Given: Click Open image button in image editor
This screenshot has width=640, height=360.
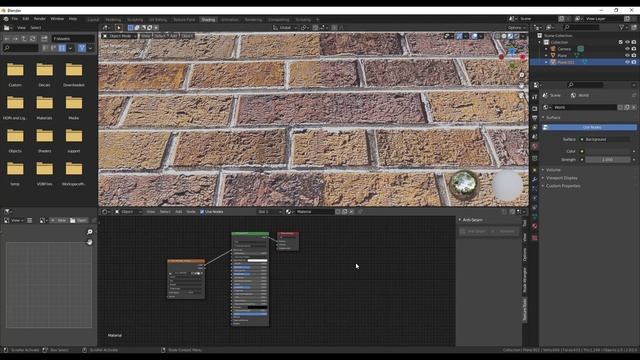Looking at the screenshot, I should point(78,220).
